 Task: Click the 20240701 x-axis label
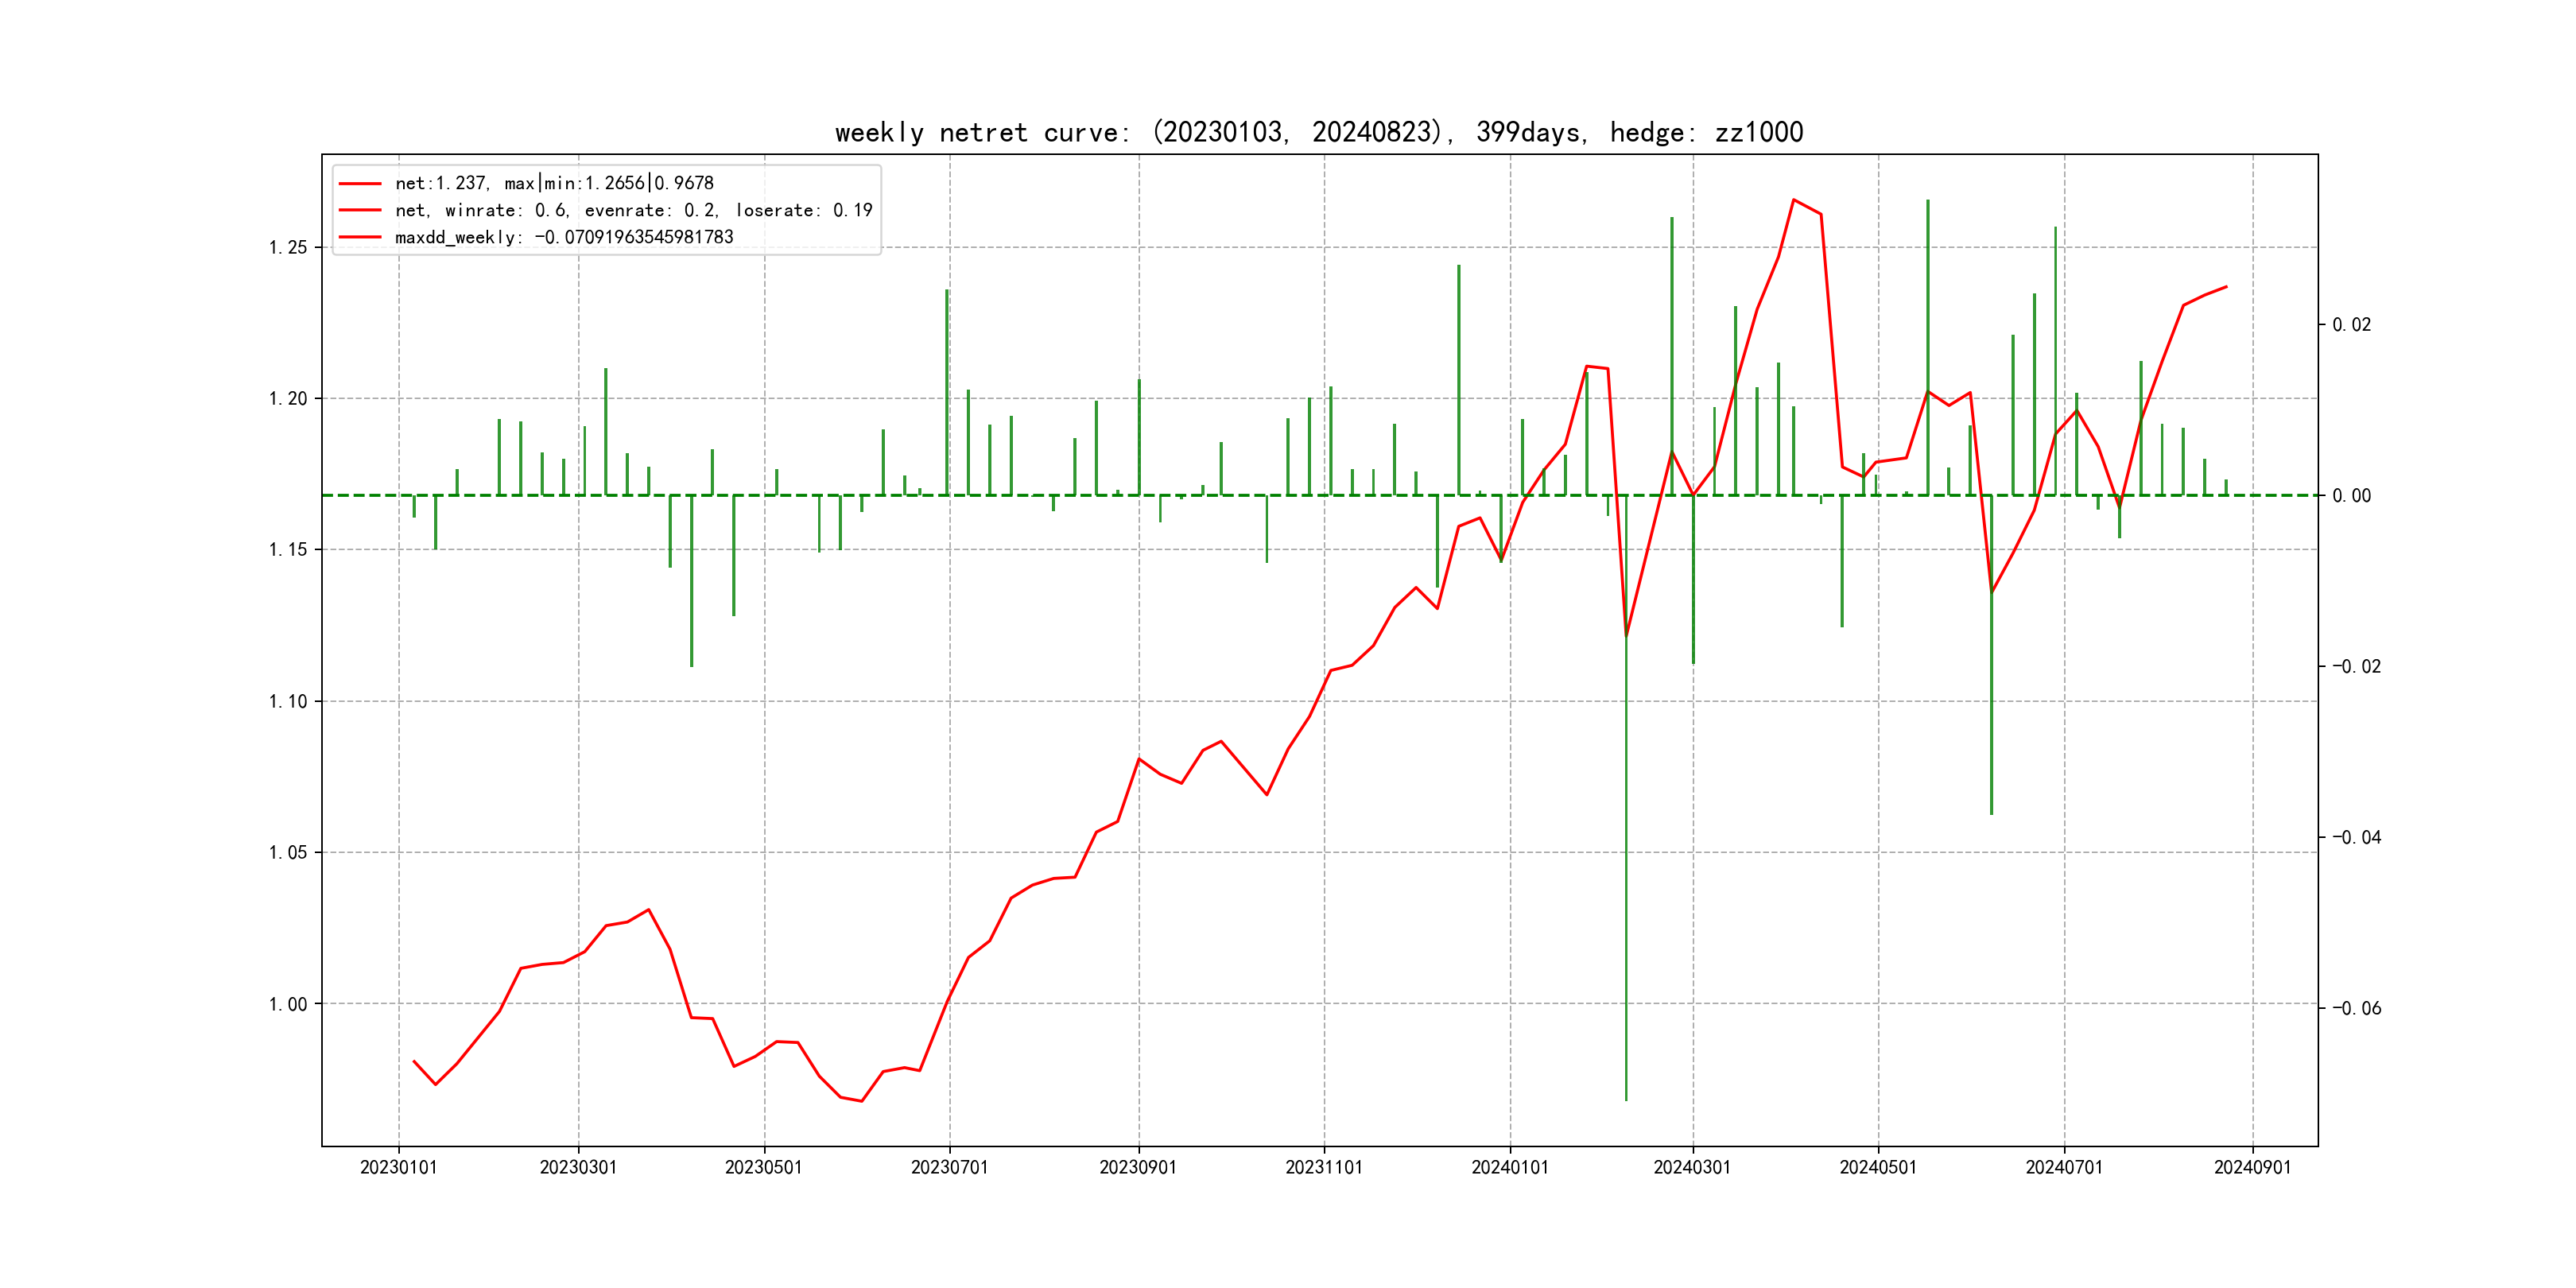point(2064,1167)
